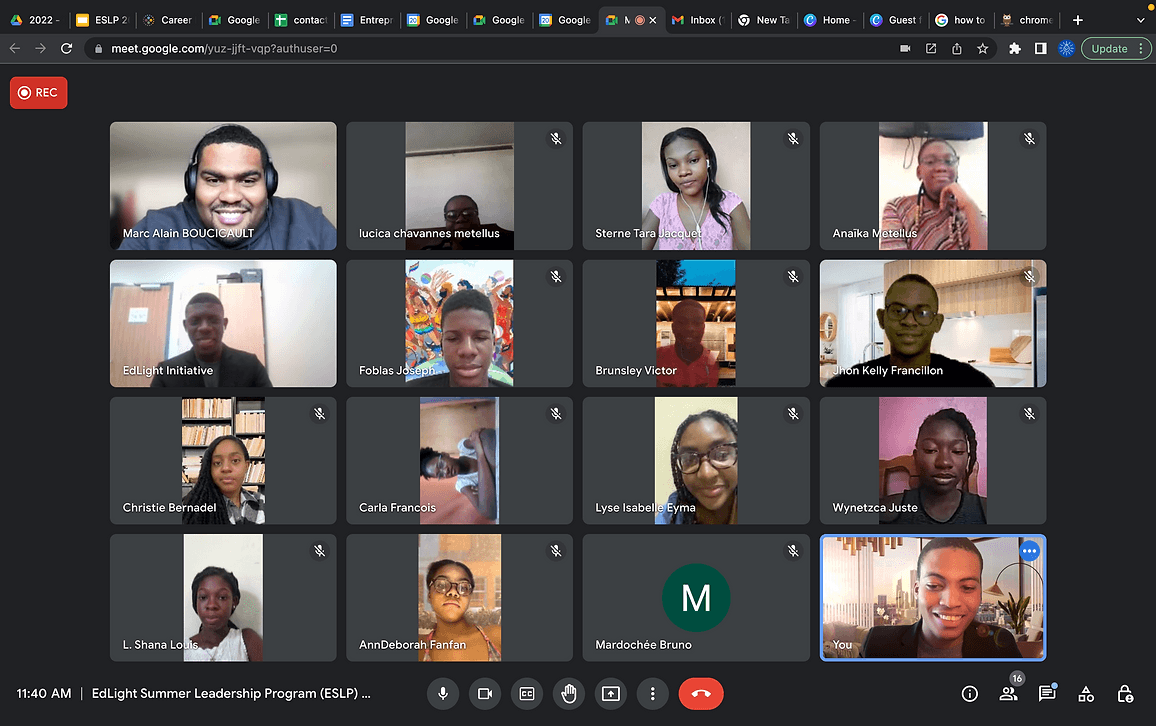Bookmark the page with the star icon
The height and width of the screenshot is (726, 1156).
pyautogui.click(x=982, y=47)
